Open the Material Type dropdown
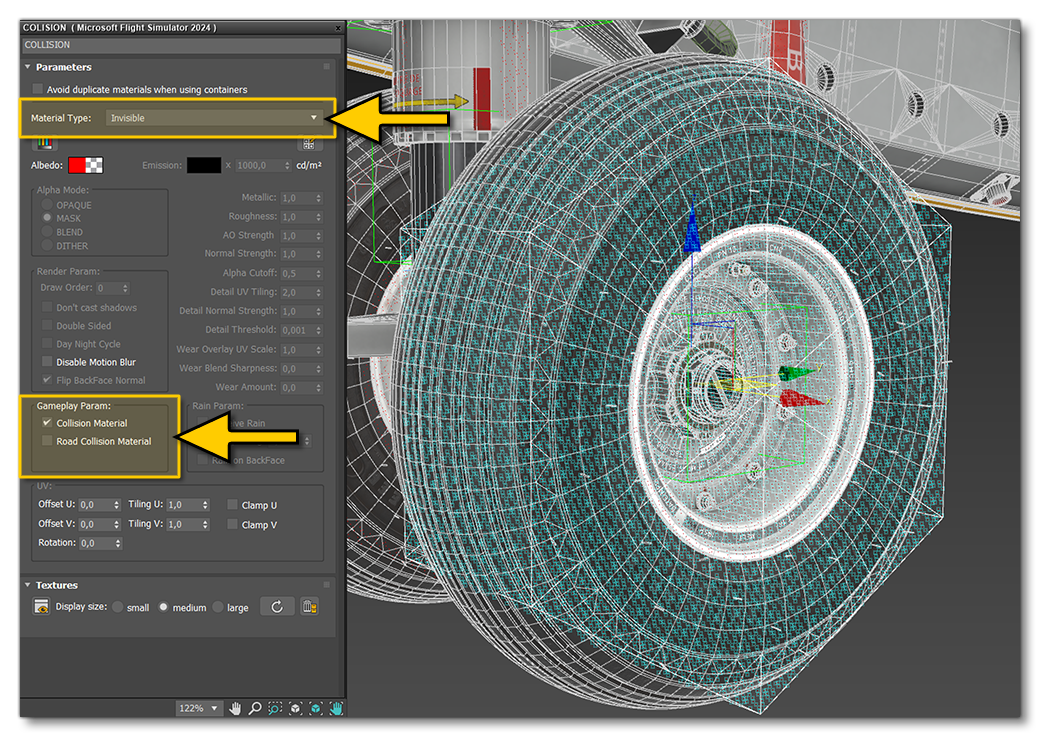The width and height of the screenshot is (1040, 737). (x=213, y=118)
